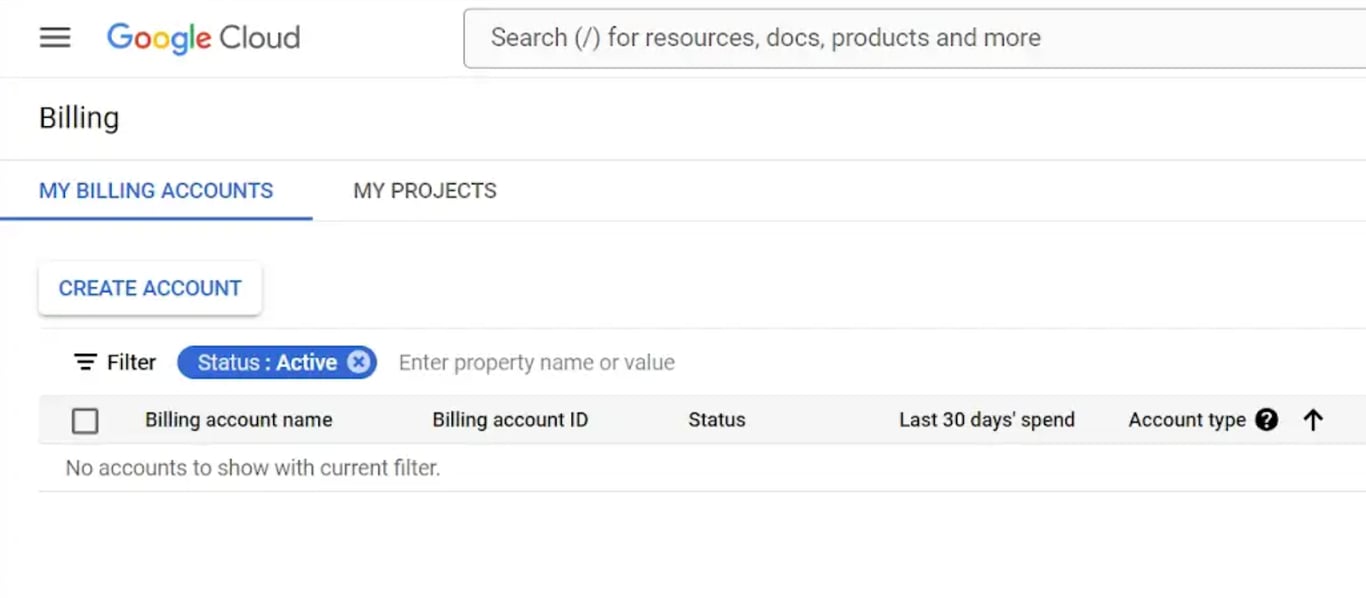Sort by the Status column header
Image resolution: width=1366 pixels, height=598 pixels.
pos(717,420)
